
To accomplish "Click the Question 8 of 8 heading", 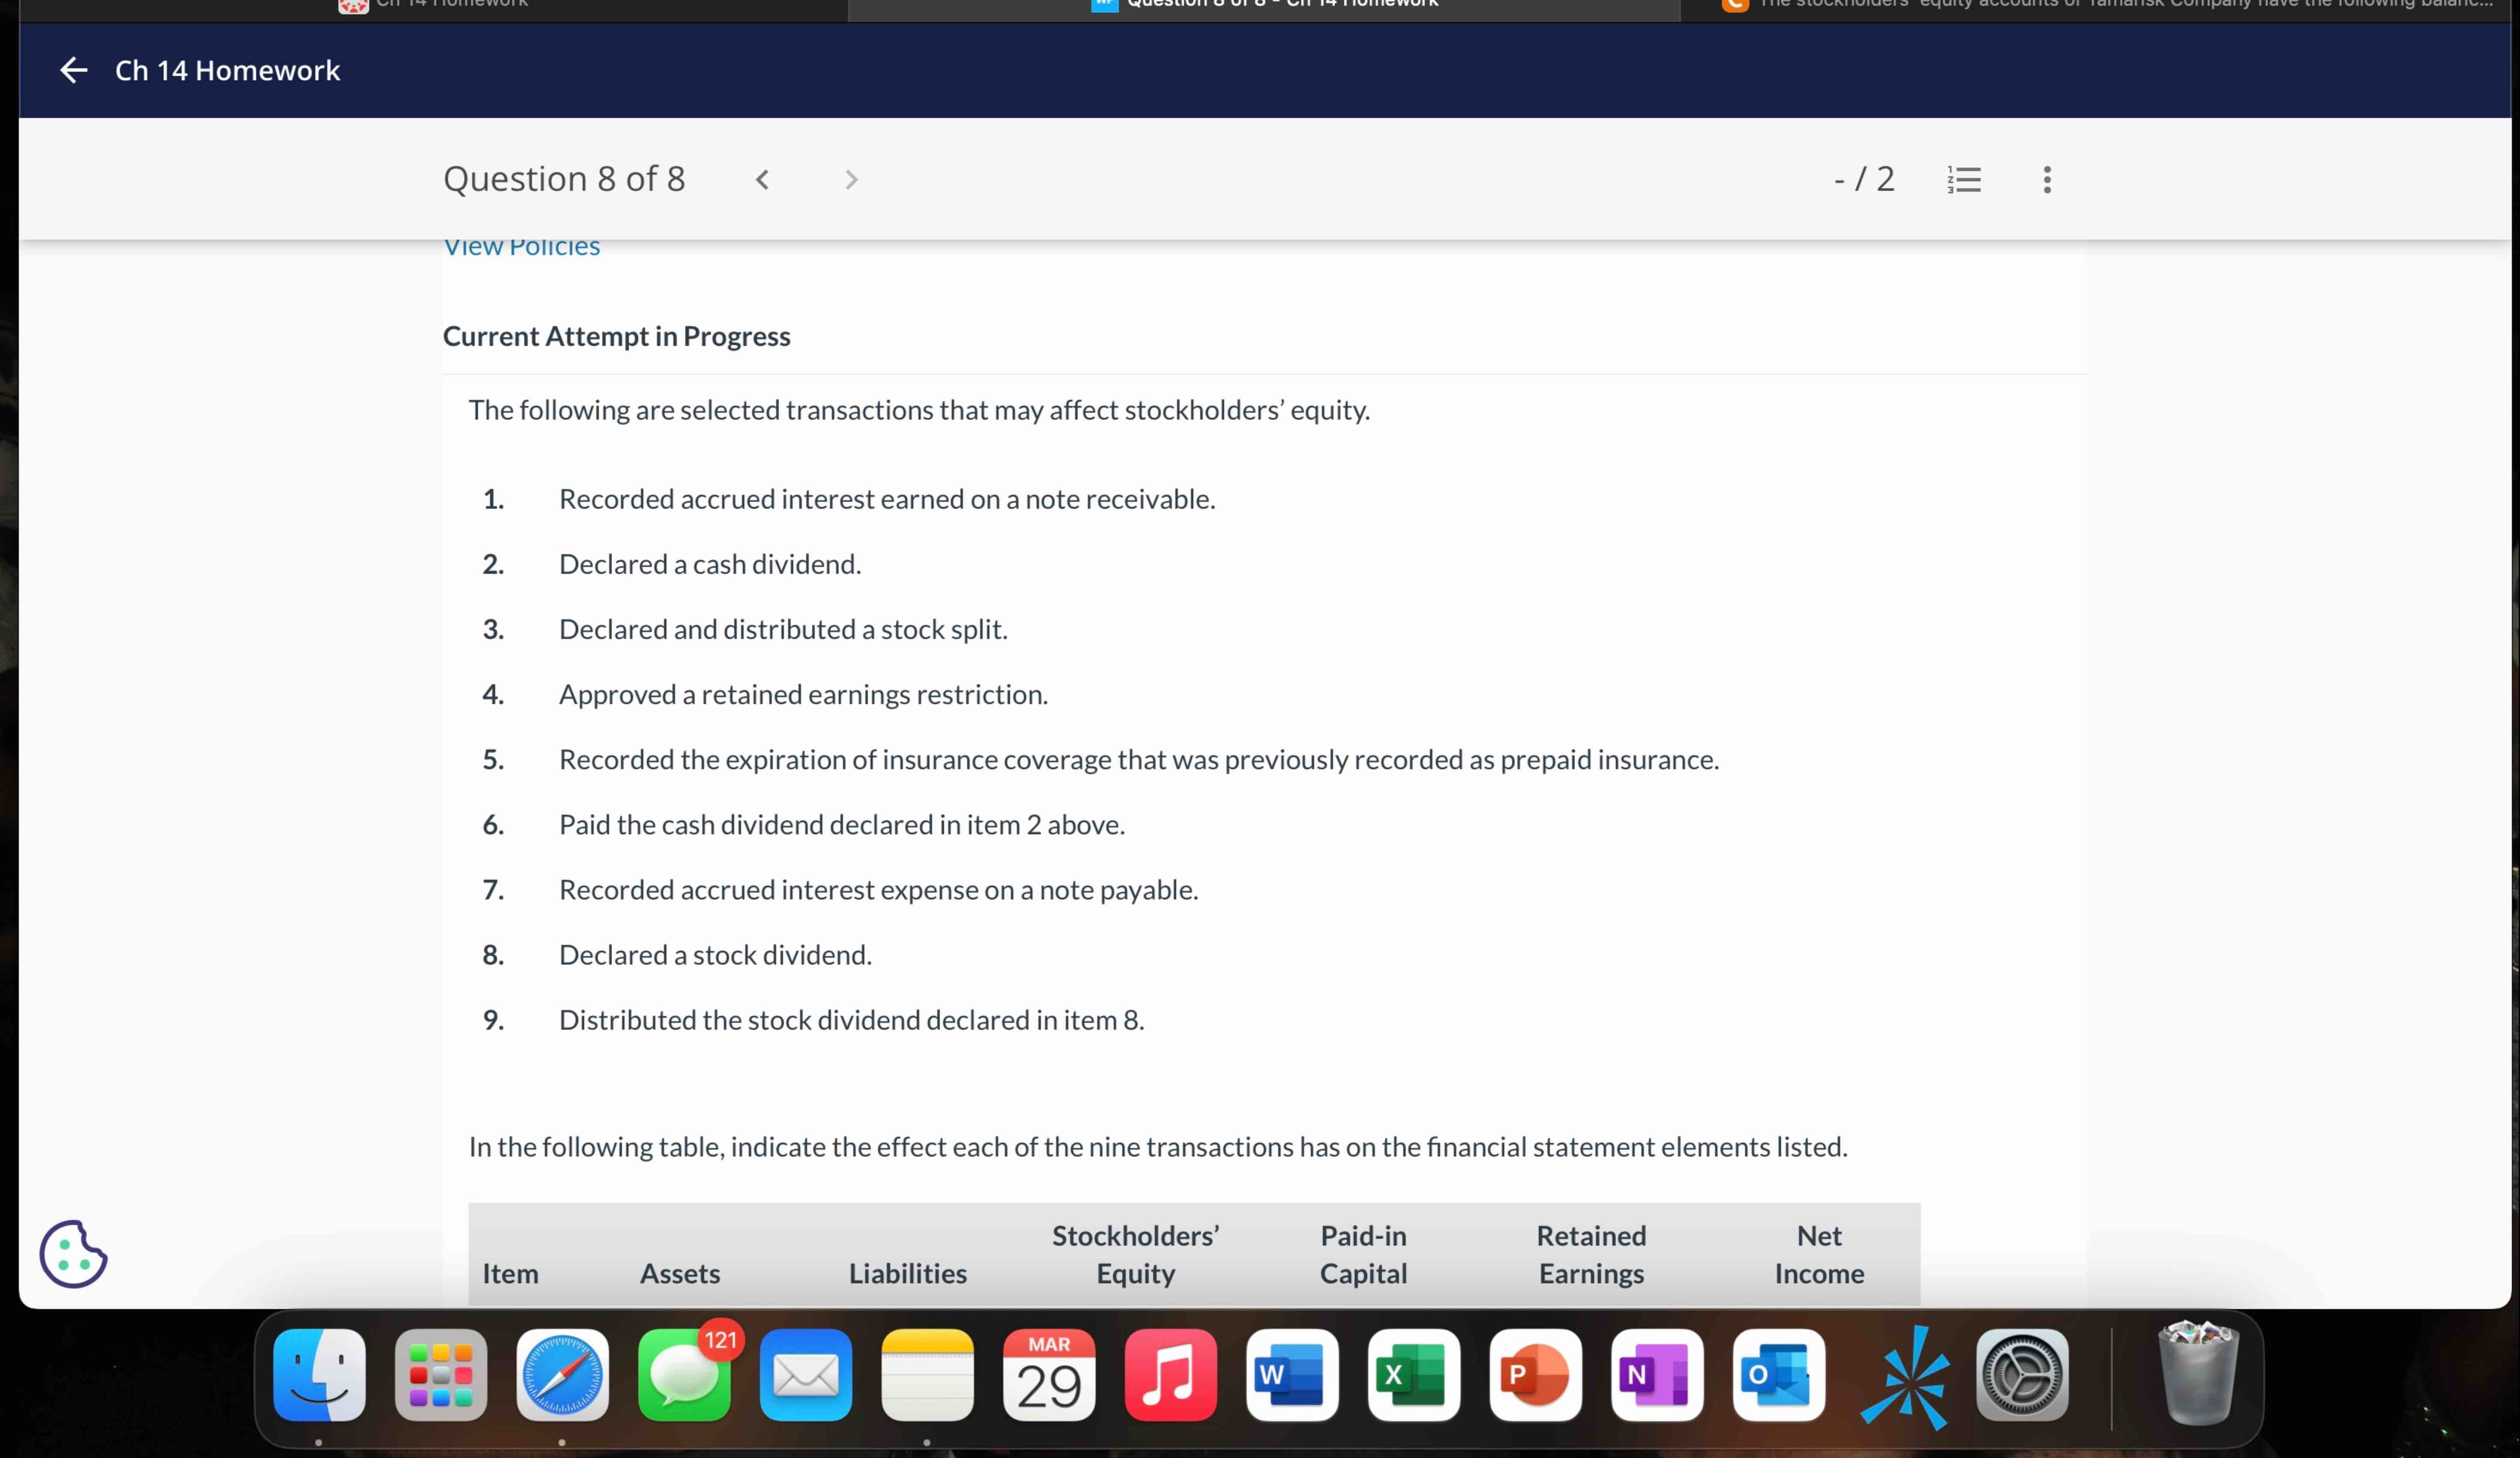I will 564,179.
